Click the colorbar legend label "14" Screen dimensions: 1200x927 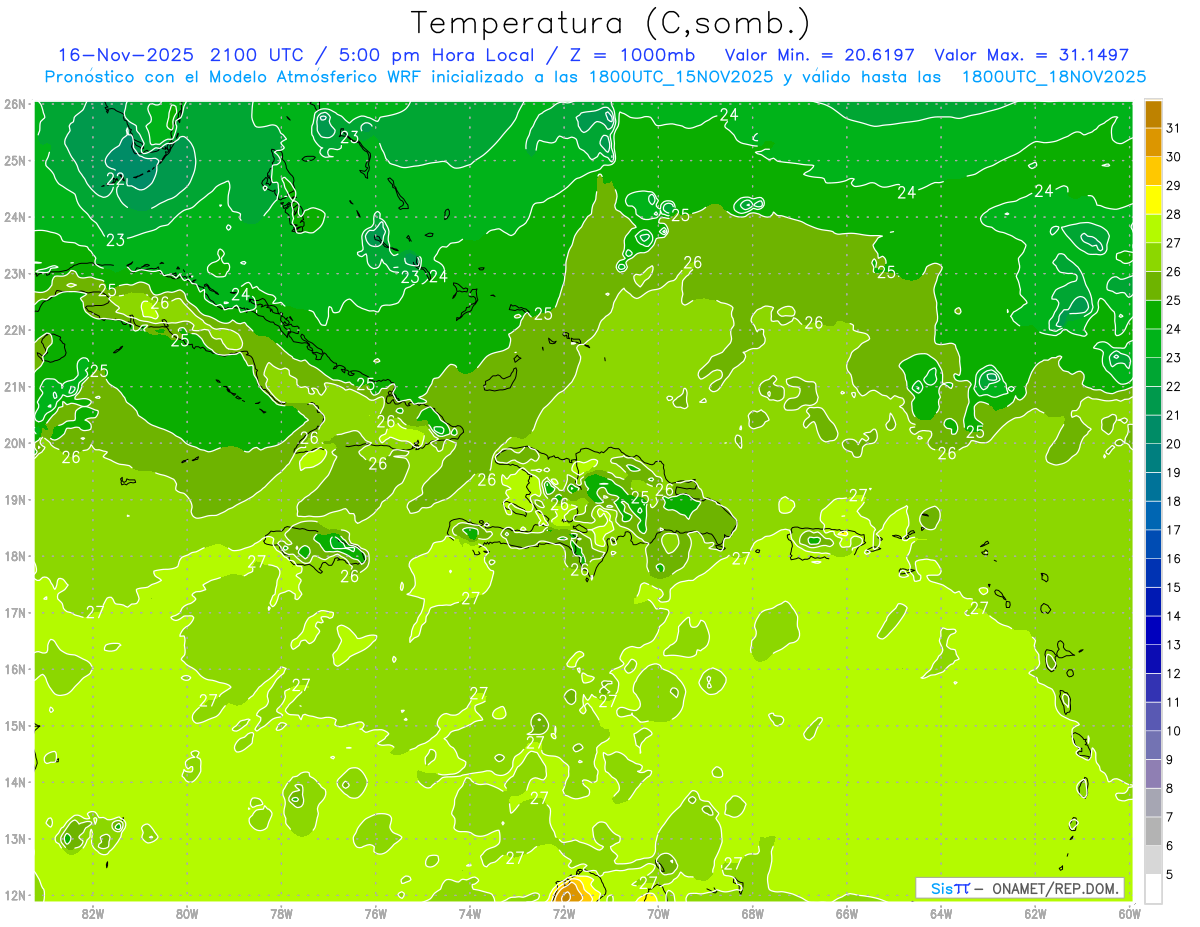1174,616
